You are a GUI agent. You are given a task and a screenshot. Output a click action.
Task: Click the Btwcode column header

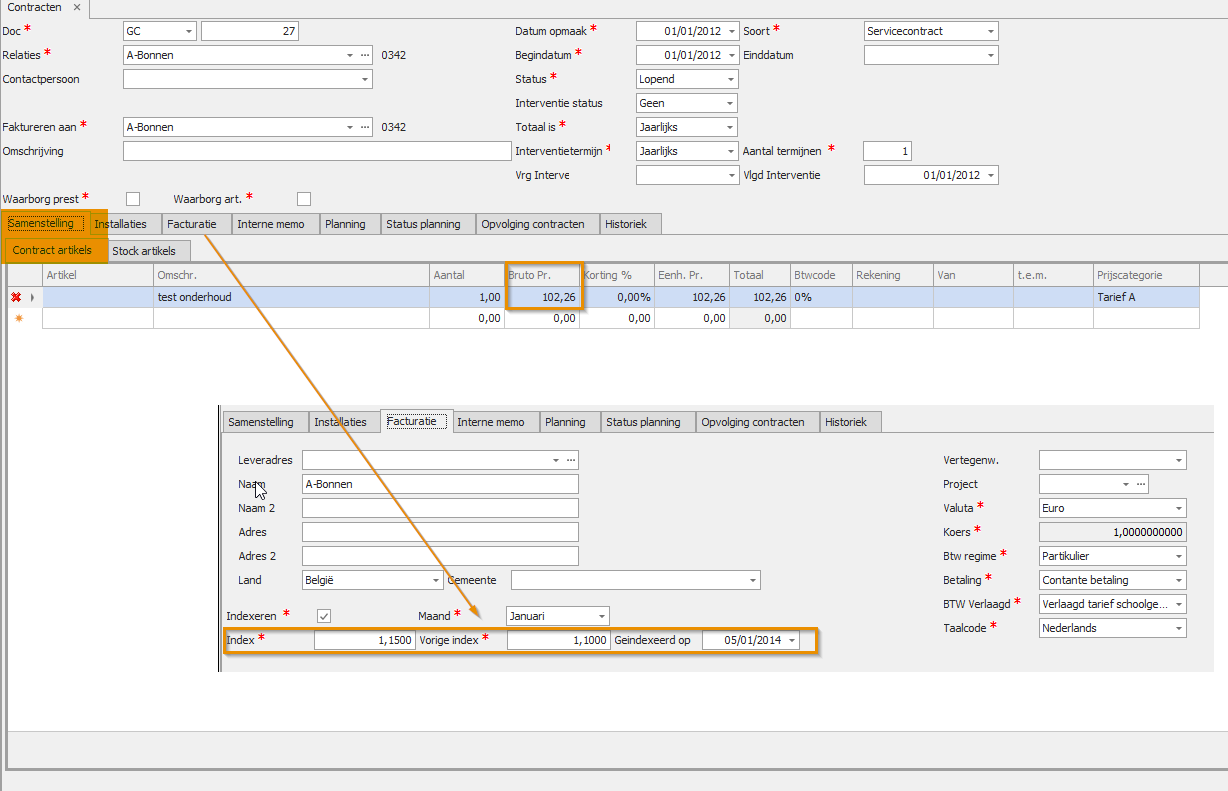click(x=820, y=275)
